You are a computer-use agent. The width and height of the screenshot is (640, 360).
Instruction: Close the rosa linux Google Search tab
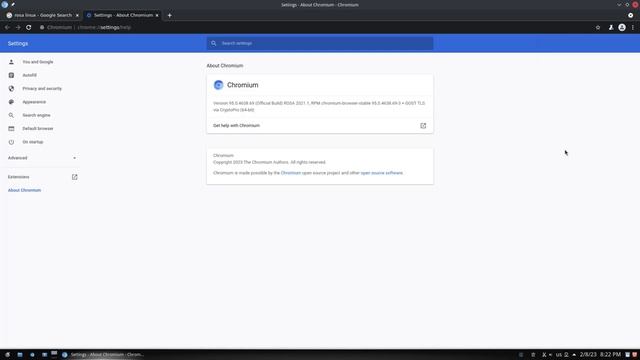(x=77, y=16)
